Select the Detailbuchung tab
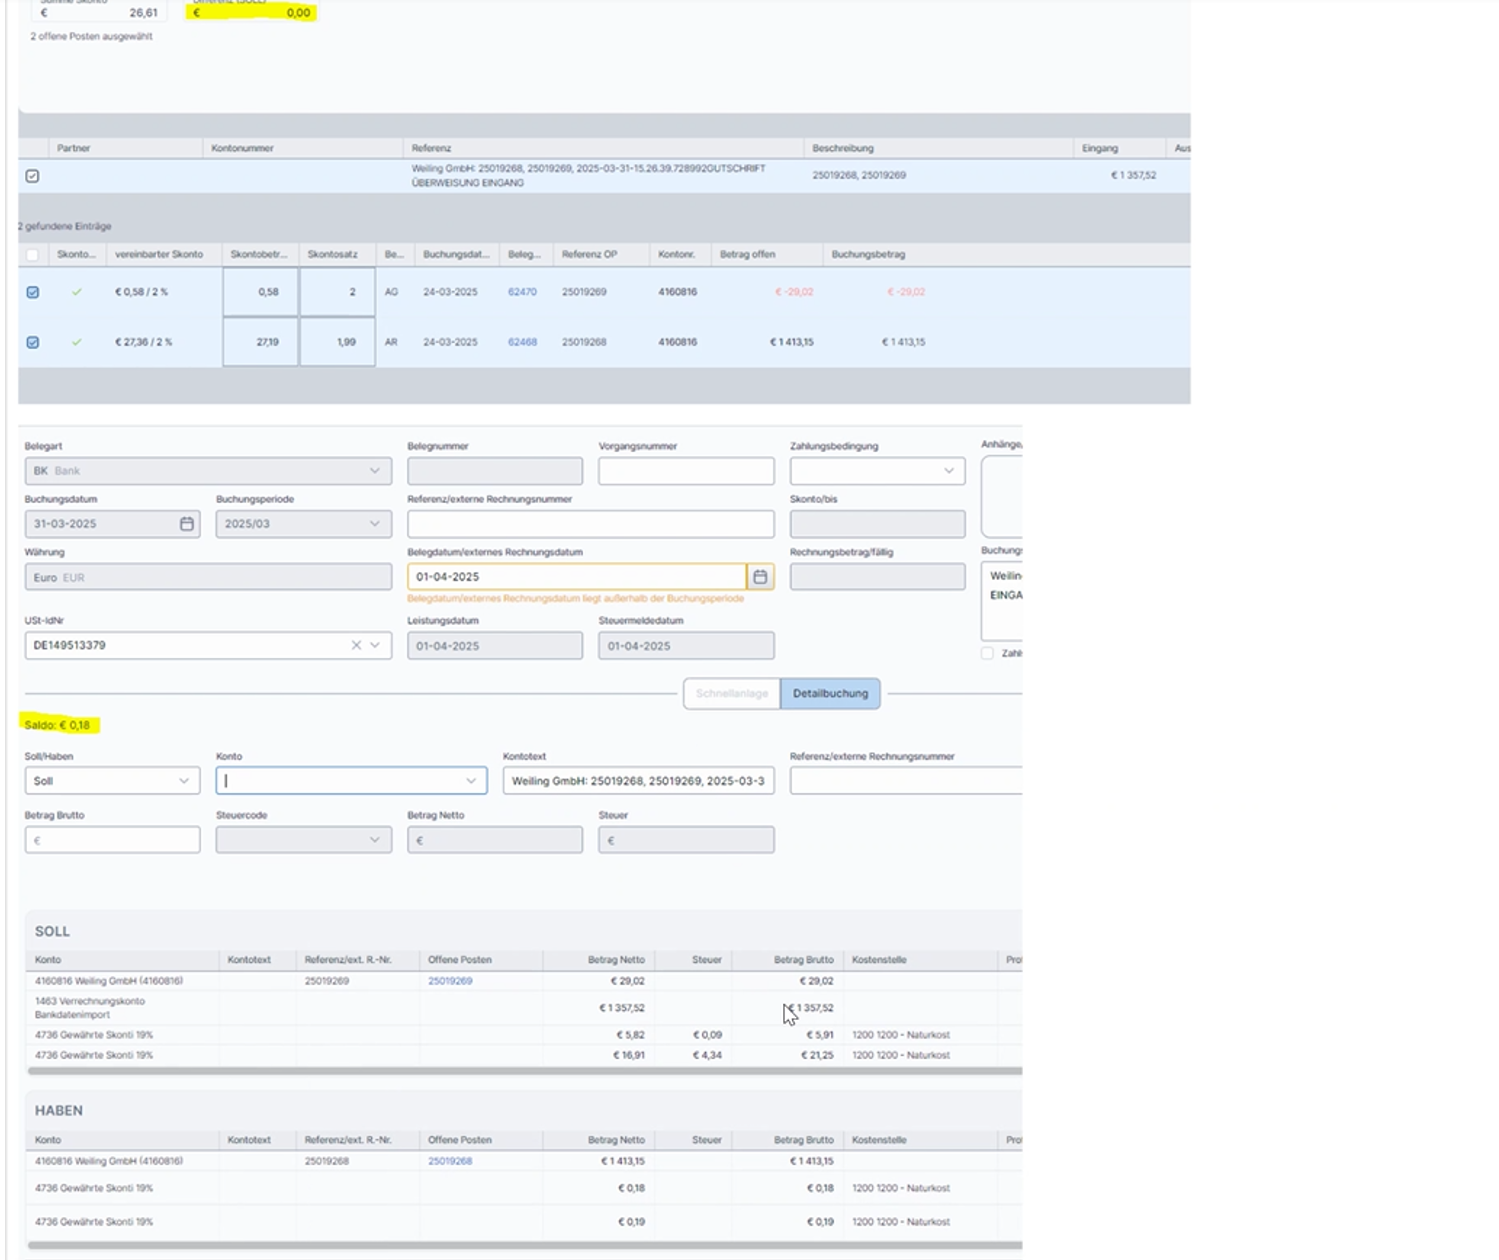 click(x=830, y=694)
